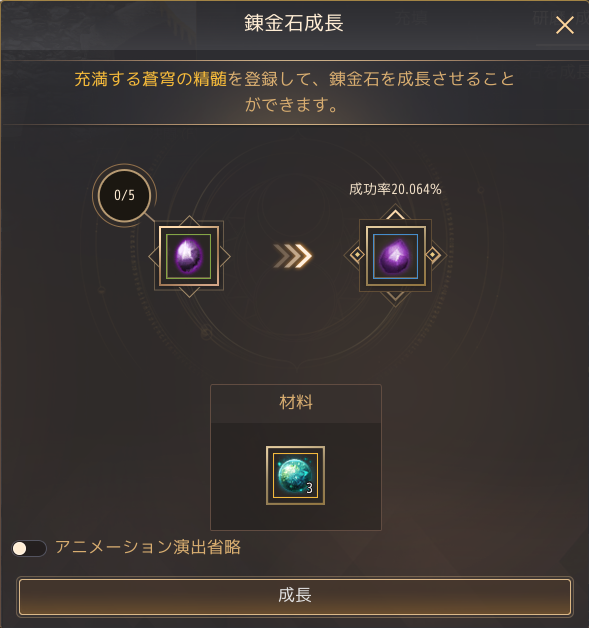Click the upward chevron above result stone
The width and height of the screenshot is (589, 628).
coord(395,214)
